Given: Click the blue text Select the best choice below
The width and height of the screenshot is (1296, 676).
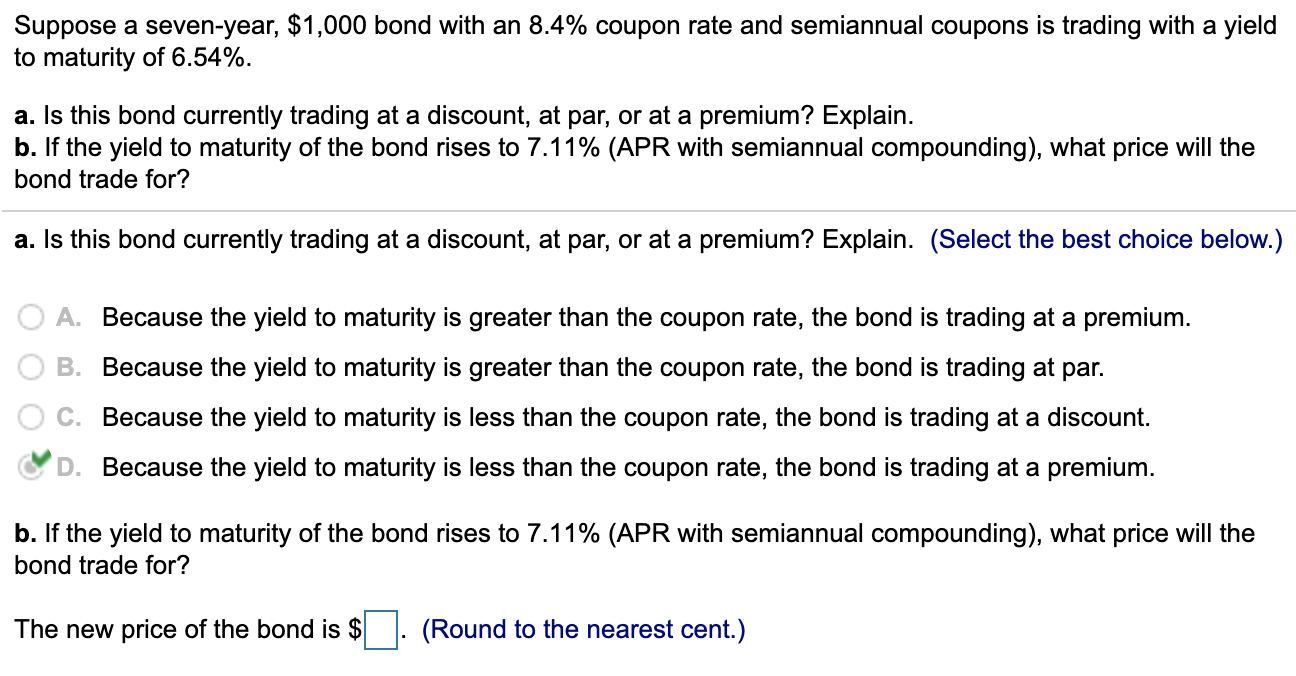Looking at the screenshot, I should pyautogui.click(x=1105, y=239).
